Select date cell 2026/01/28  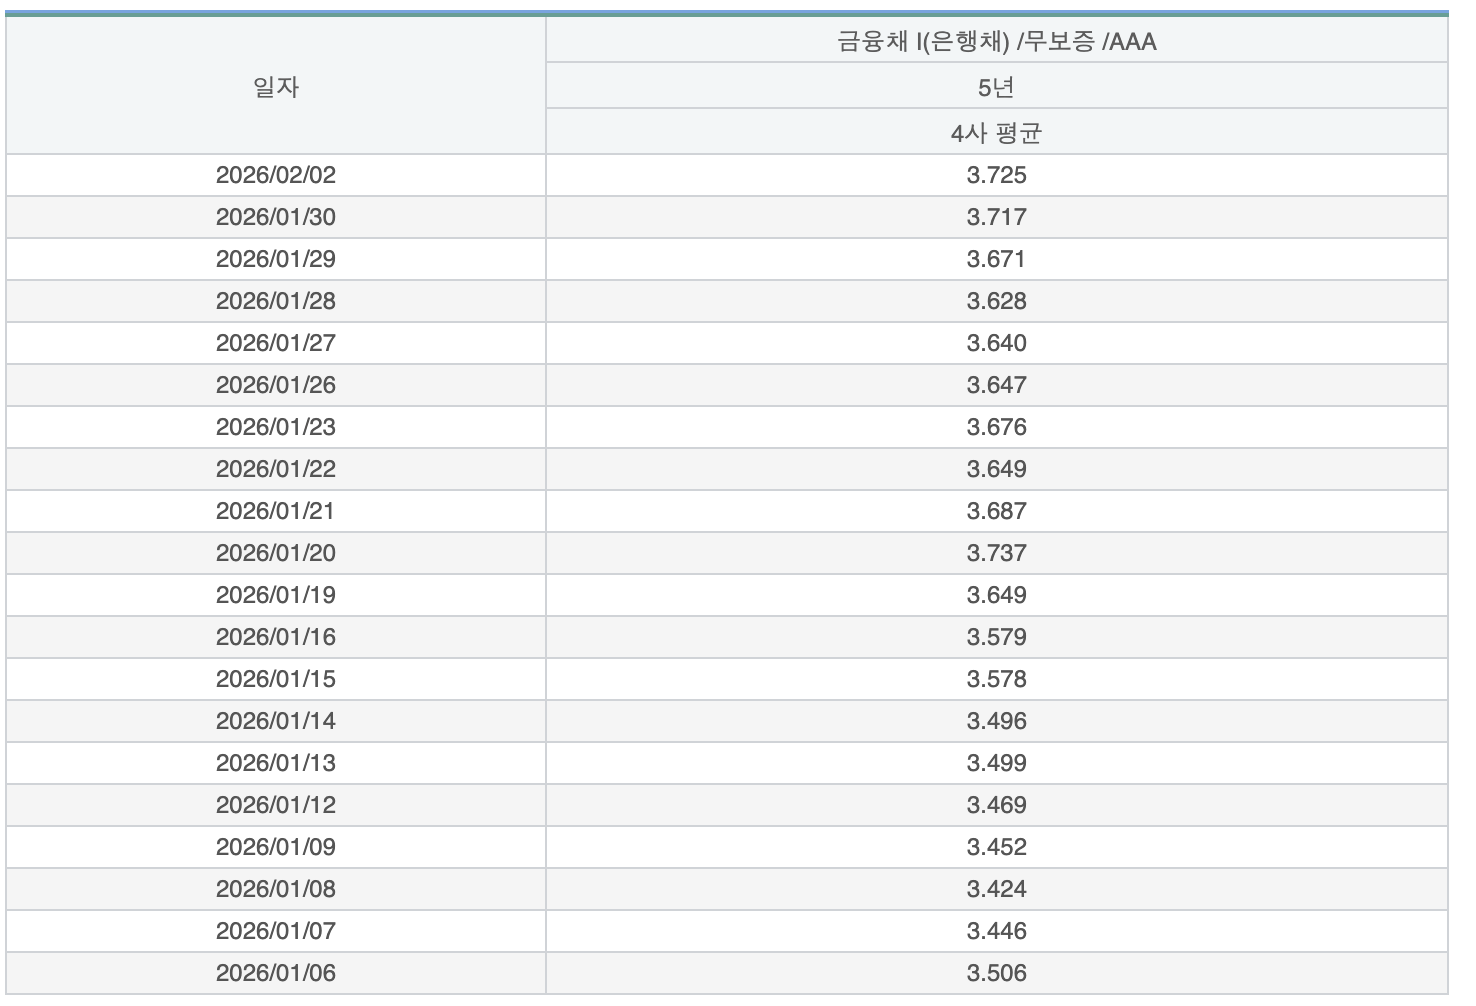(276, 301)
